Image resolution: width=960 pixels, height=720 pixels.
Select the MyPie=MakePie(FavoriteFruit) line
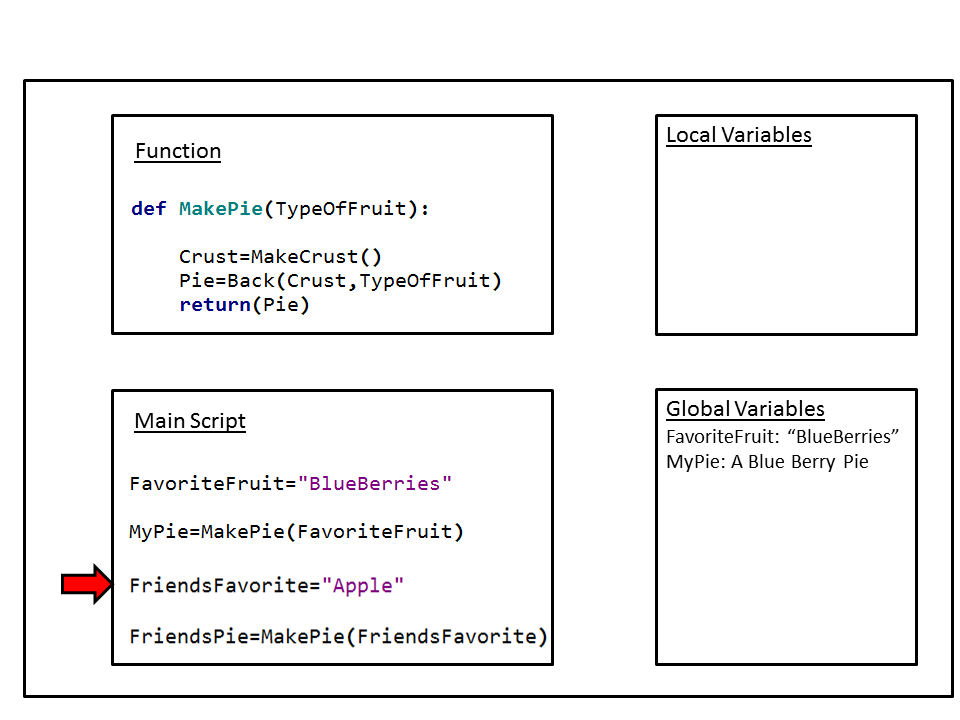click(x=296, y=532)
